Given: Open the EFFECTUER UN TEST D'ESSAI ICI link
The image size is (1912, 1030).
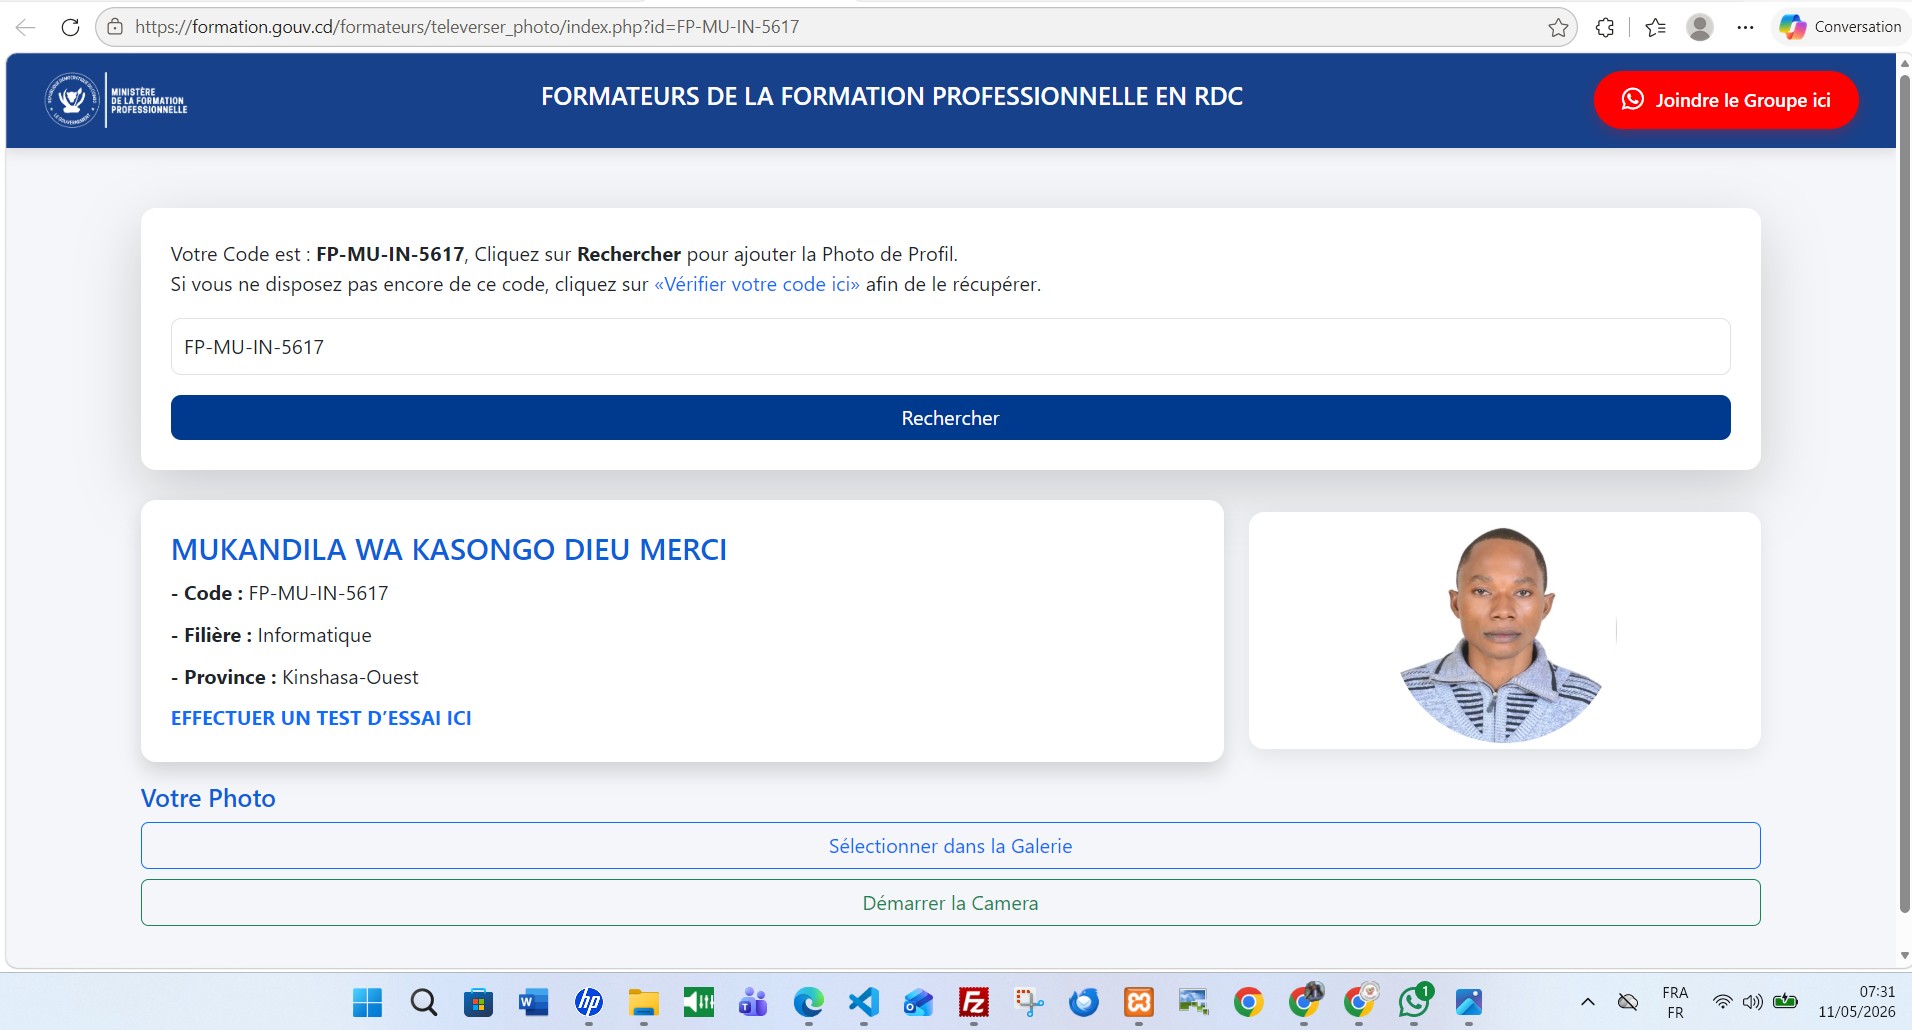Looking at the screenshot, I should pos(321,718).
